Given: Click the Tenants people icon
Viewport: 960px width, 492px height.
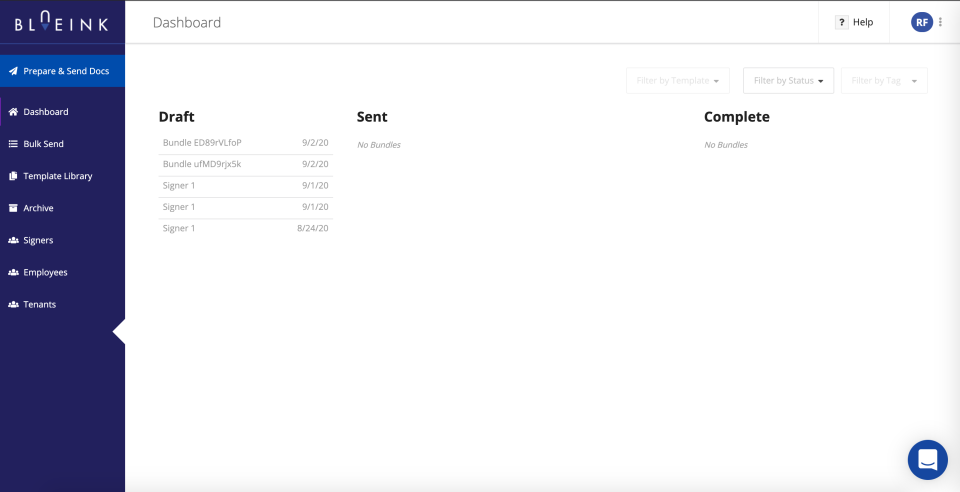Looking at the screenshot, I should click(13, 304).
